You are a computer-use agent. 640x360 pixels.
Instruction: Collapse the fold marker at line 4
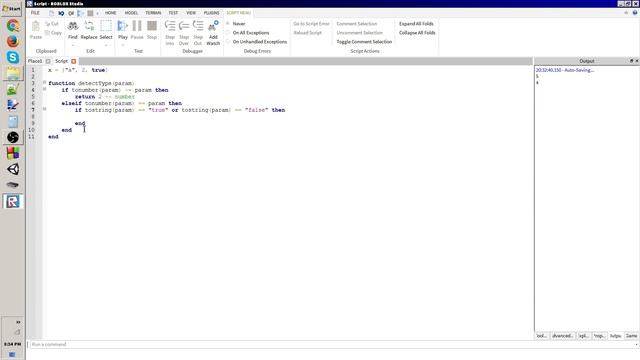tap(44, 89)
